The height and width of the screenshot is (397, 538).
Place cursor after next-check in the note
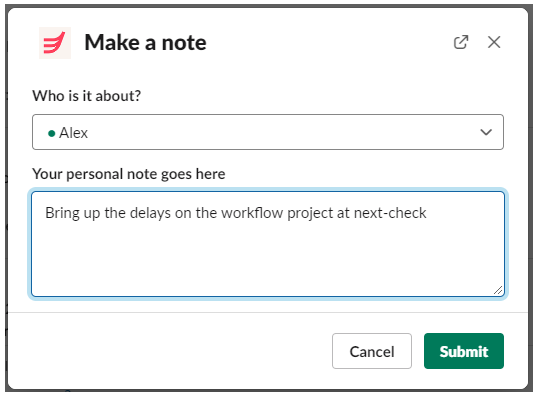tap(427, 213)
